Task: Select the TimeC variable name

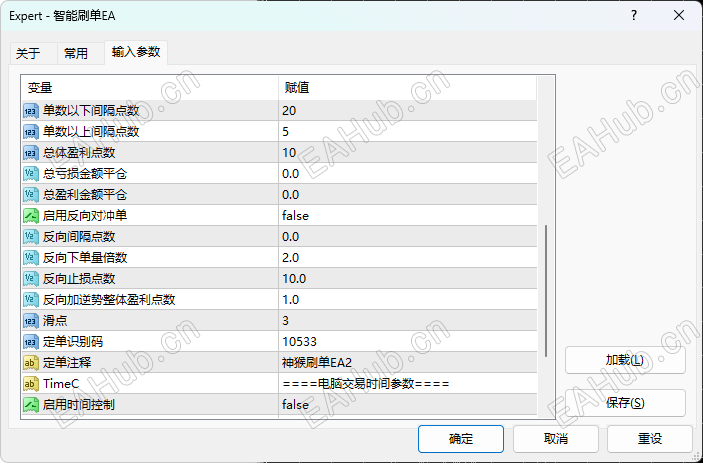Action: point(61,384)
